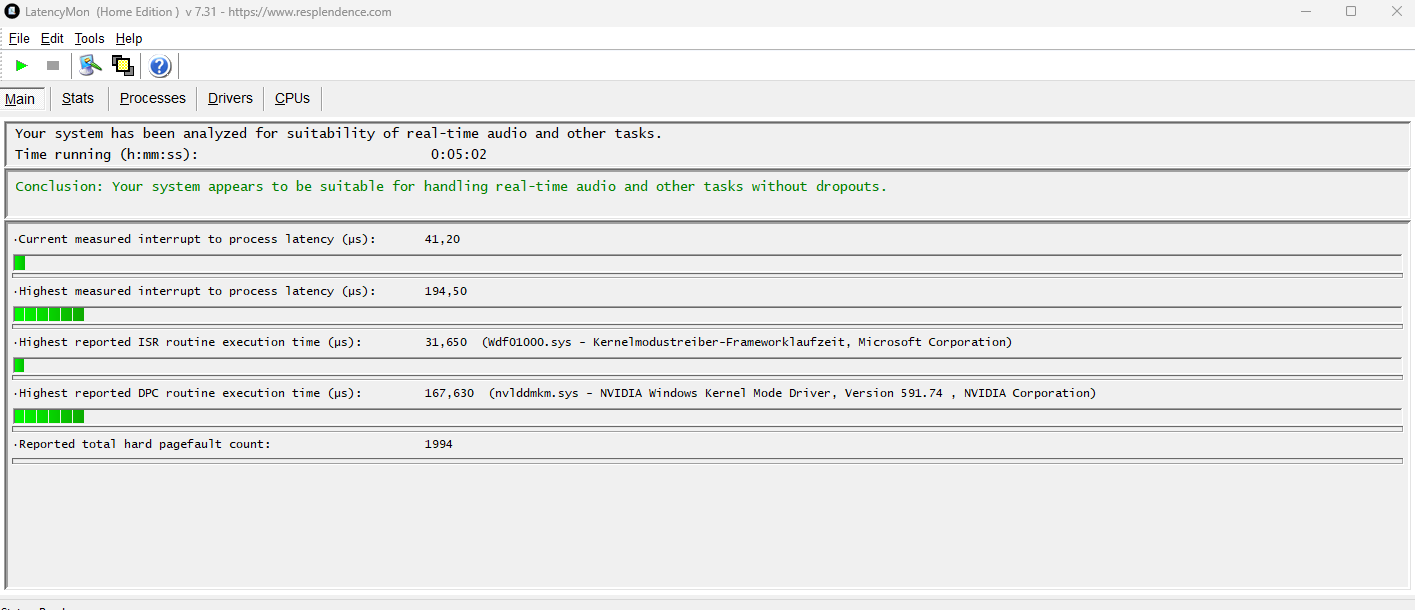Click the DPC time value 167,630

click(449, 393)
